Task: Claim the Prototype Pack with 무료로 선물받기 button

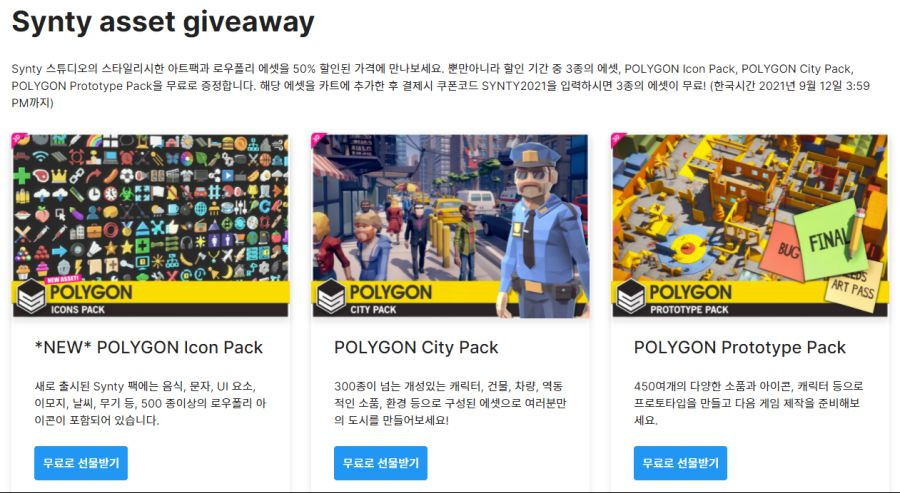Action: point(680,463)
